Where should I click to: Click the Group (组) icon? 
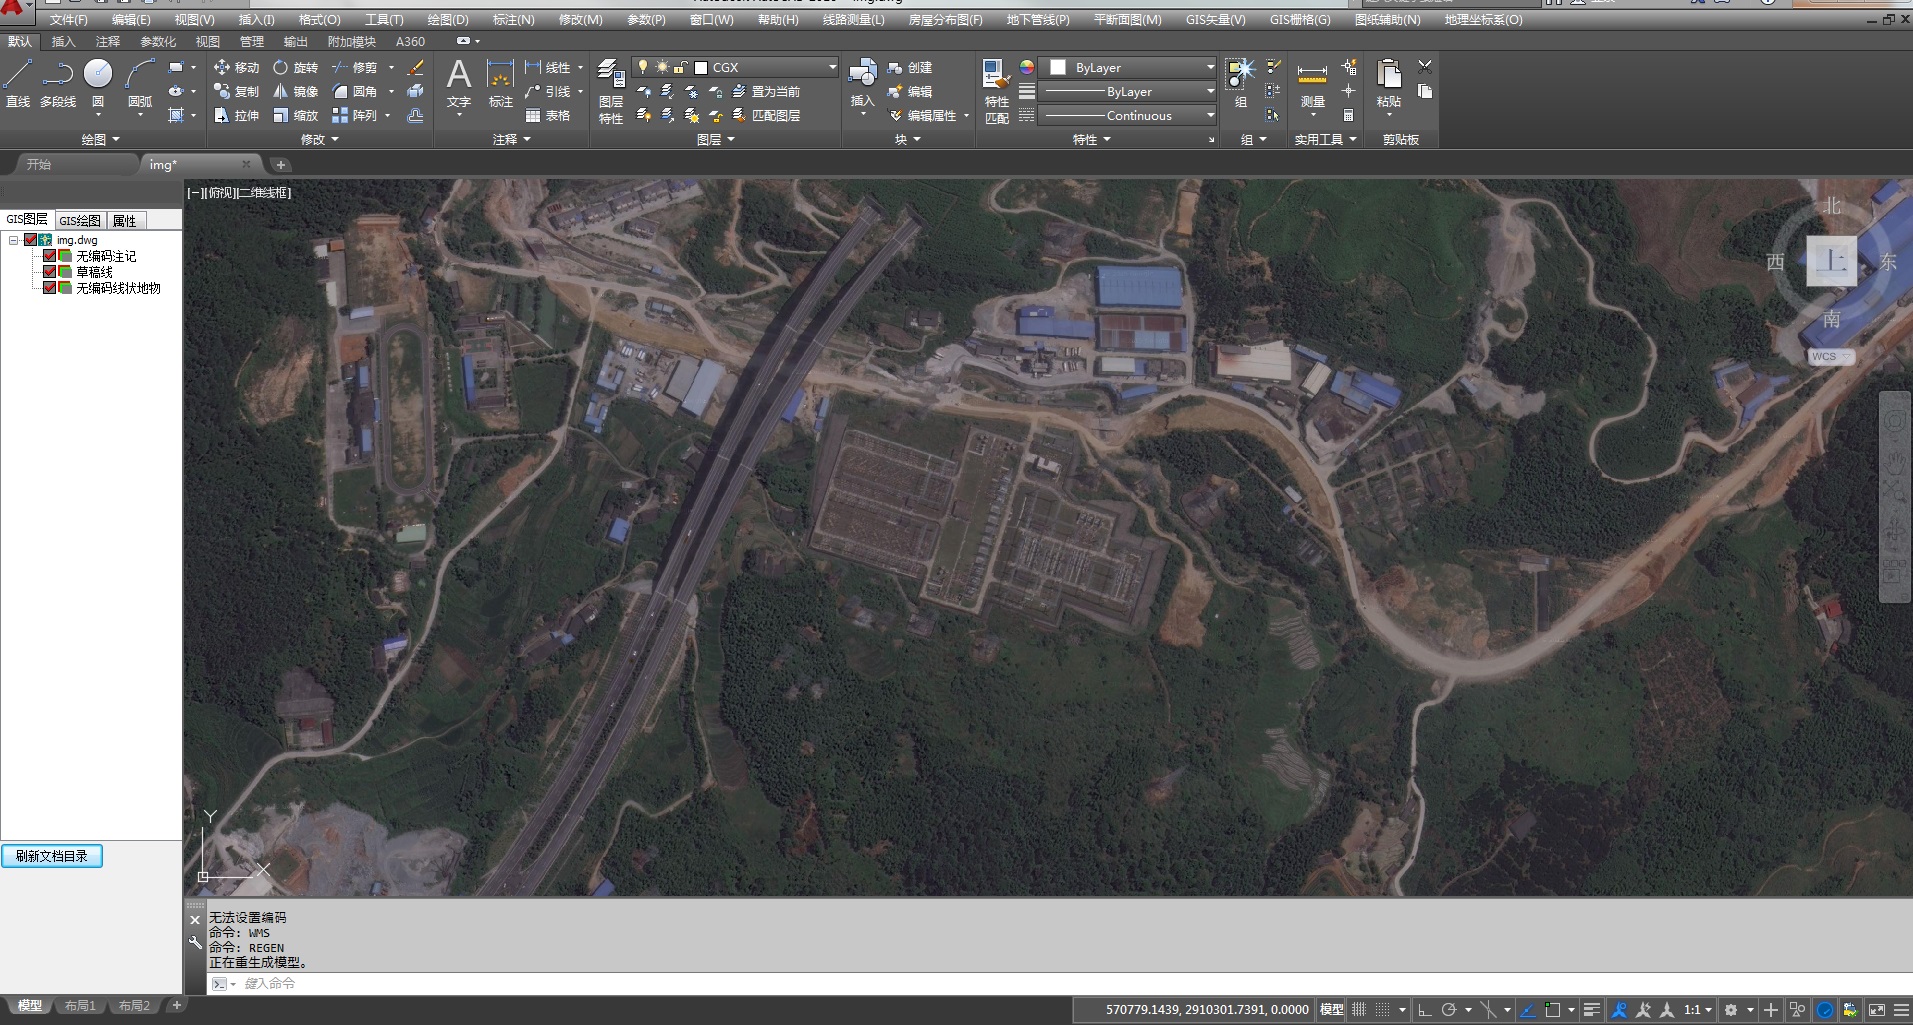pyautogui.click(x=1241, y=83)
